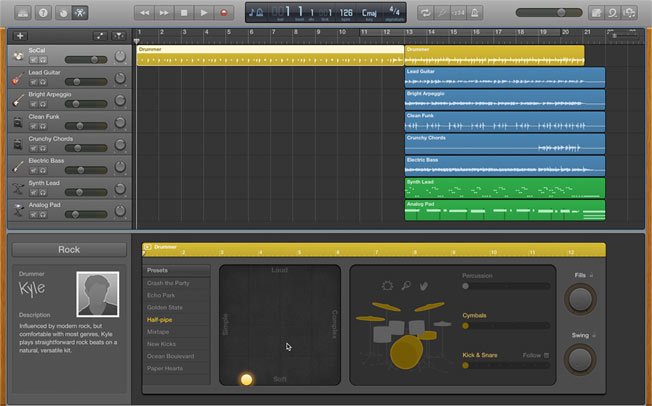
Task: Solo the Clean Funk track
Action: tap(43, 126)
